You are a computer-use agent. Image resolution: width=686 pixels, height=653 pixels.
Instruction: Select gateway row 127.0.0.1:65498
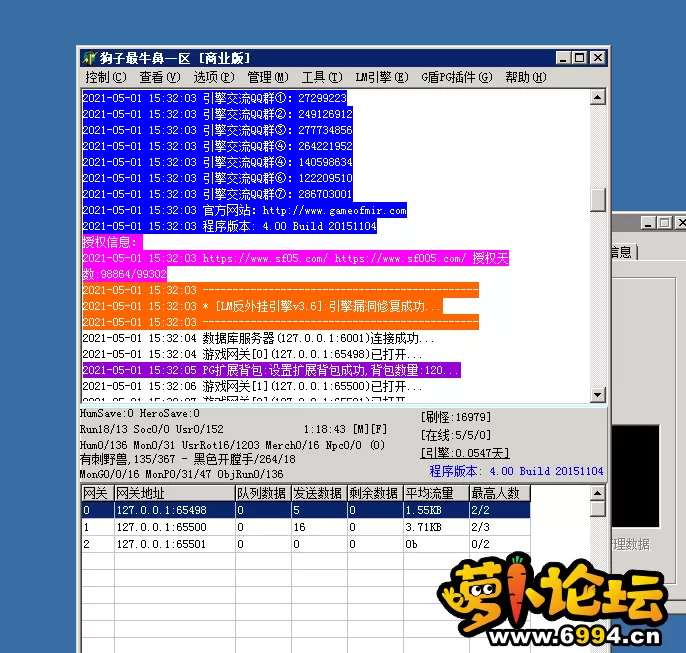click(306, 510)
